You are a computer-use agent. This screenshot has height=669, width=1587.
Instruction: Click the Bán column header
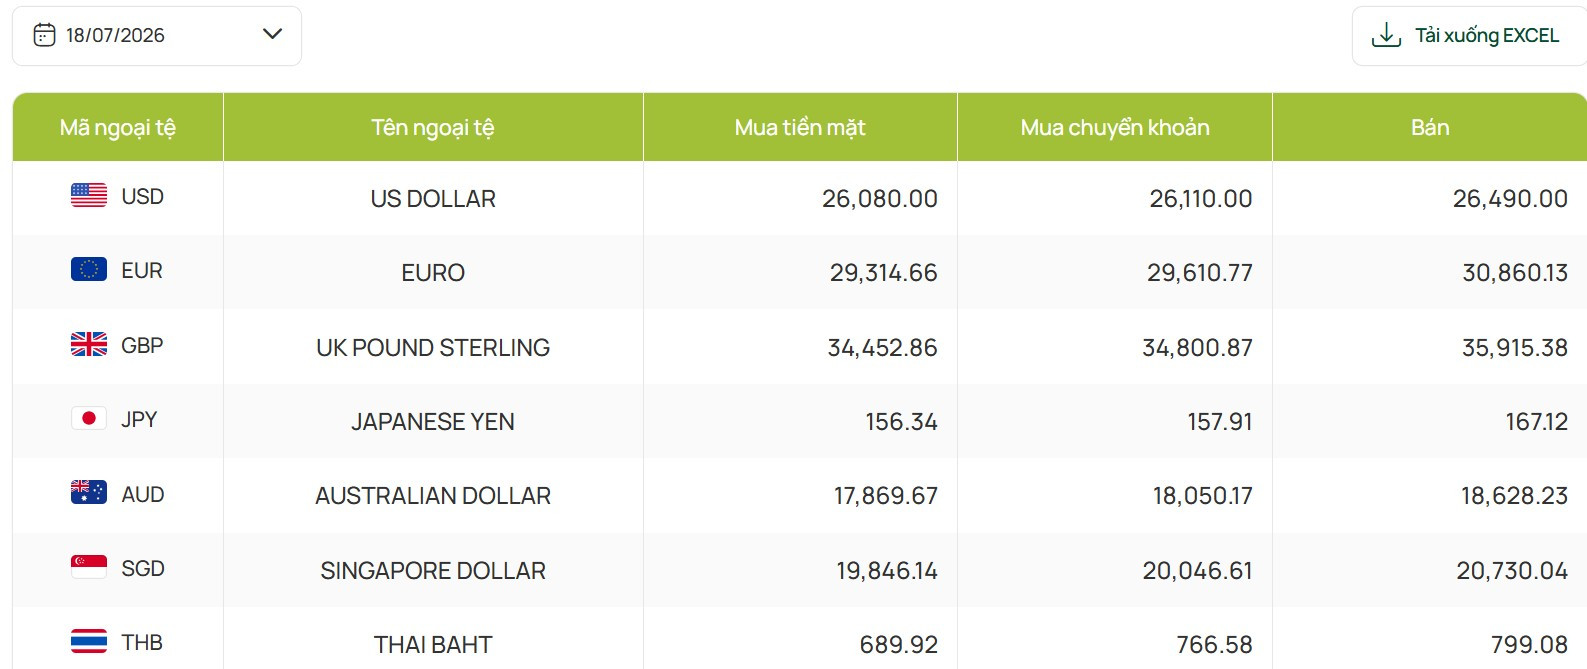pyautogui.click(x=1430, y=127)
